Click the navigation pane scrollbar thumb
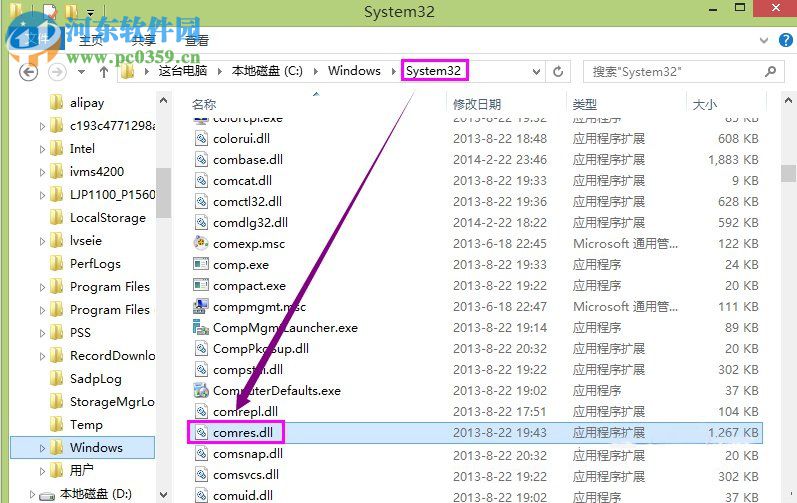 [x=163, y=193]
